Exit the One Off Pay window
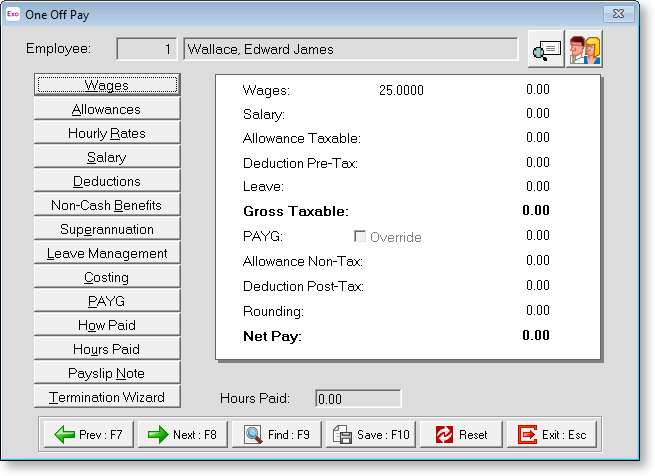This screenshot has height=476, width=655. [x=553, y=435]
